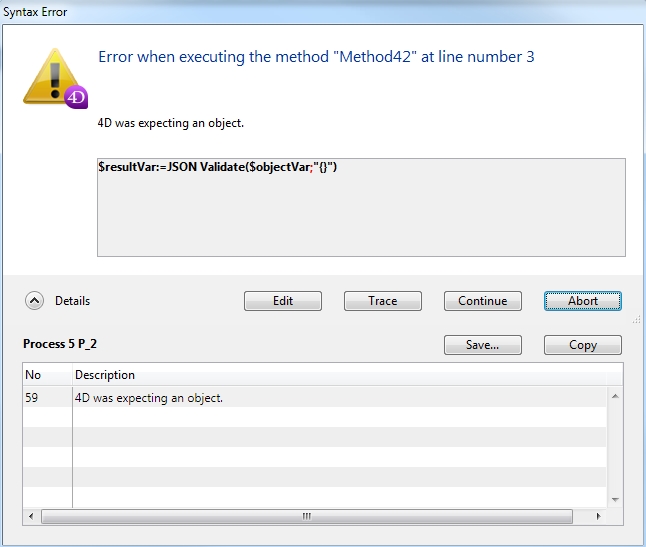Click Continue to resume execution

482,301
